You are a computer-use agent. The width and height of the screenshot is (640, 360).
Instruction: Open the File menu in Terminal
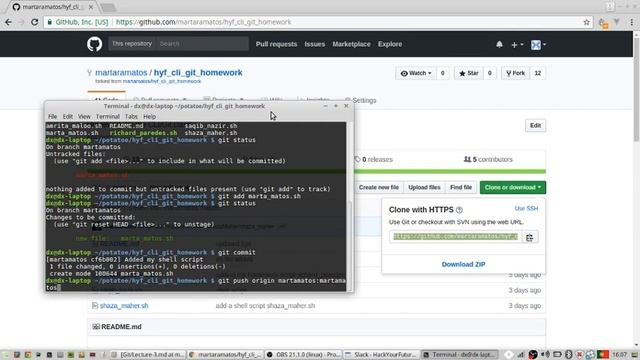tap(53, 116)
